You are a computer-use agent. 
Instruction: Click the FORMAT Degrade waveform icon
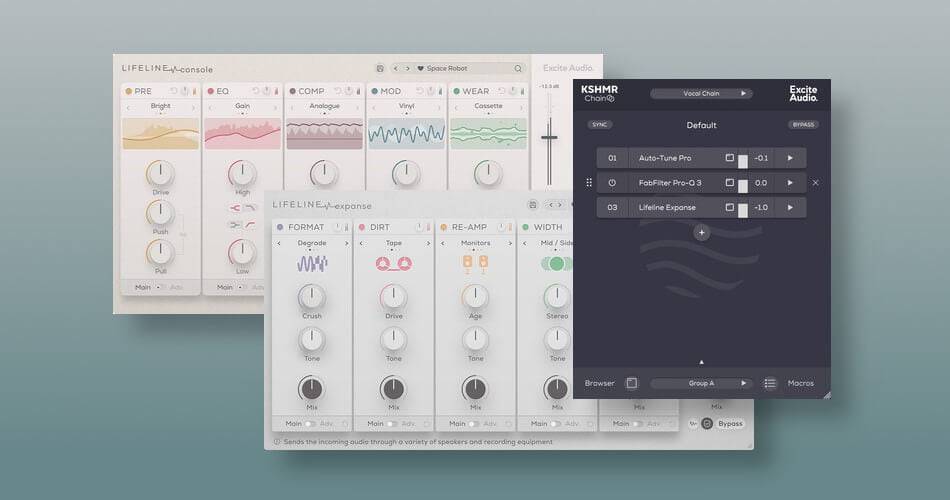(312, 264)
